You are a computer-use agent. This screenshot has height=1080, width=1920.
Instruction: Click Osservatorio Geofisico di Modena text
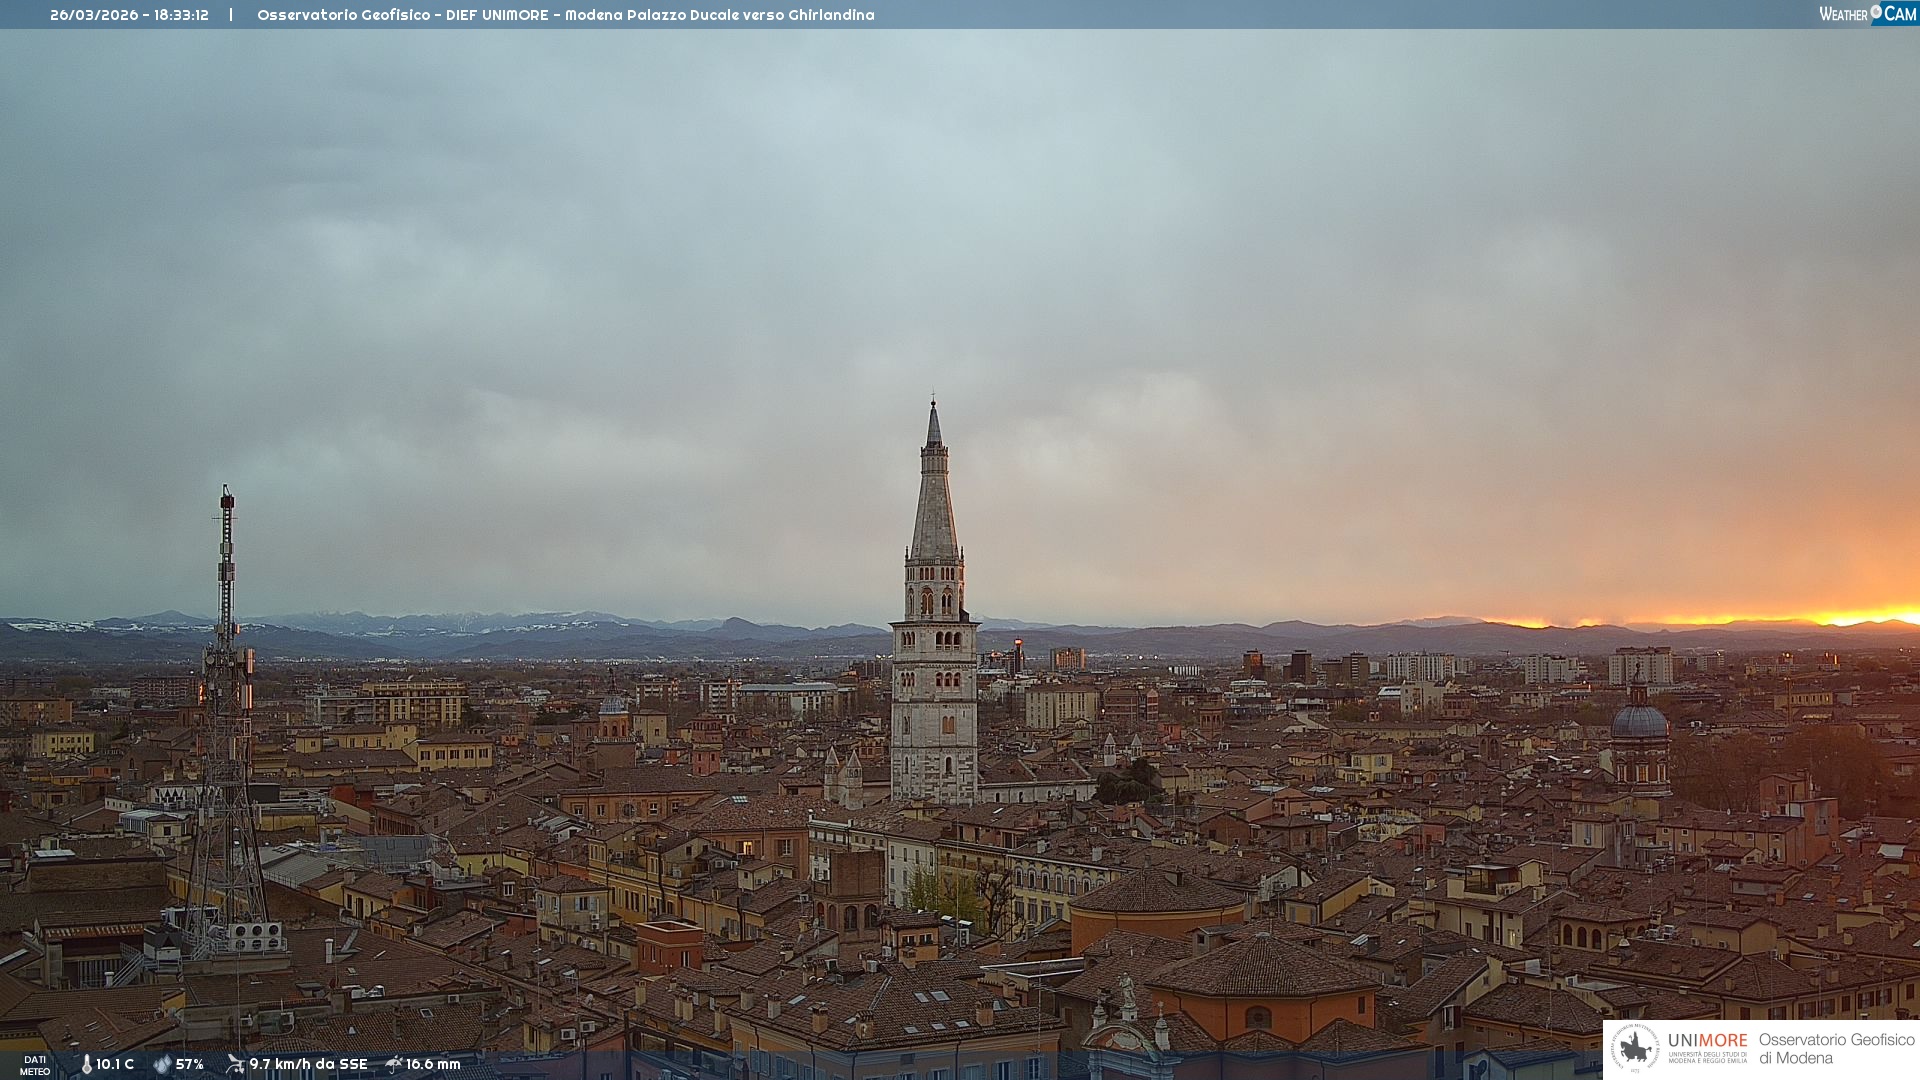(x=1836, y=1048)
